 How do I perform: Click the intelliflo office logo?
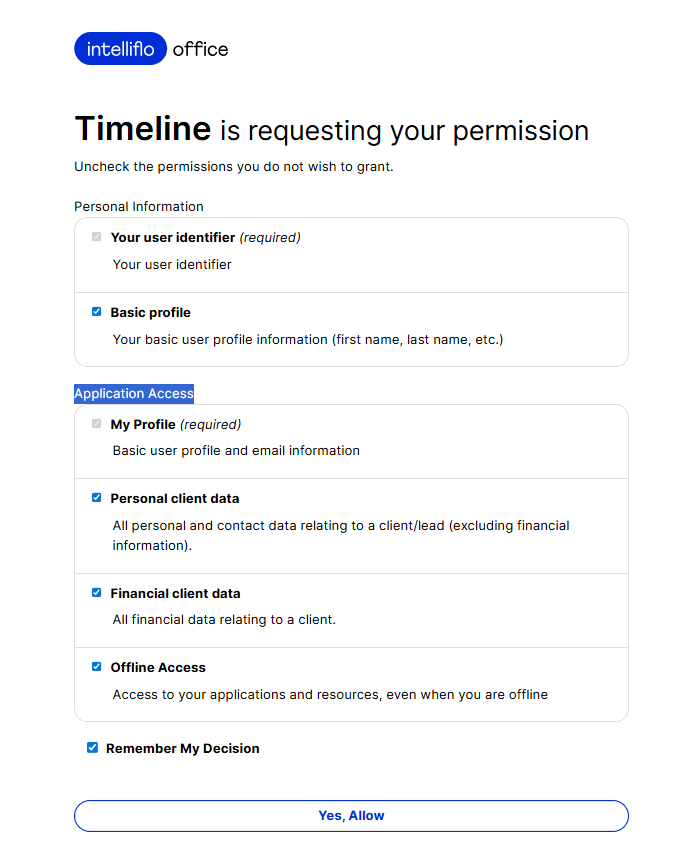(151, 49)
